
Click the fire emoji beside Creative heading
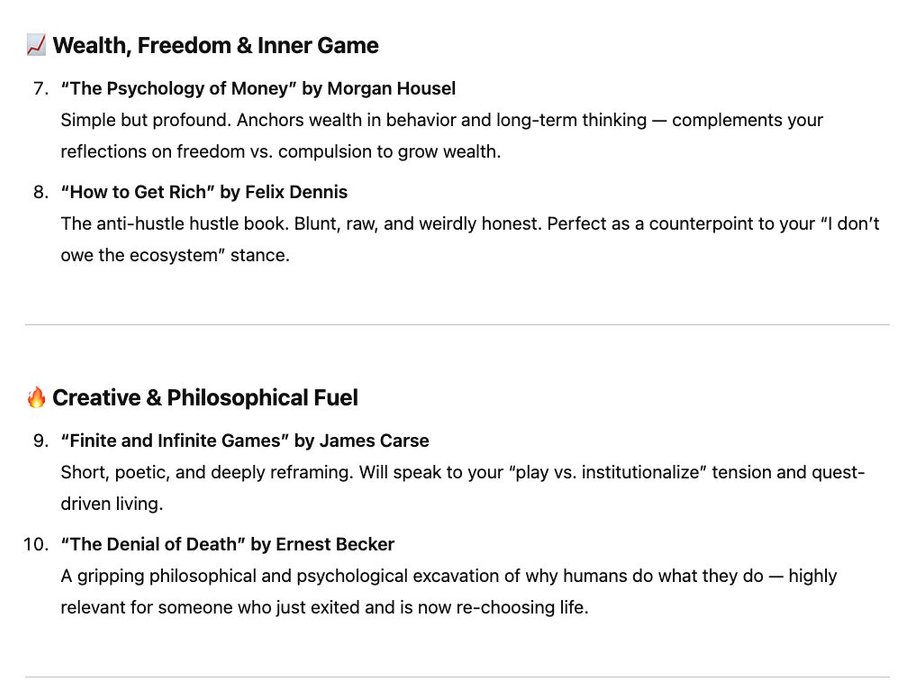coord(36,397)
